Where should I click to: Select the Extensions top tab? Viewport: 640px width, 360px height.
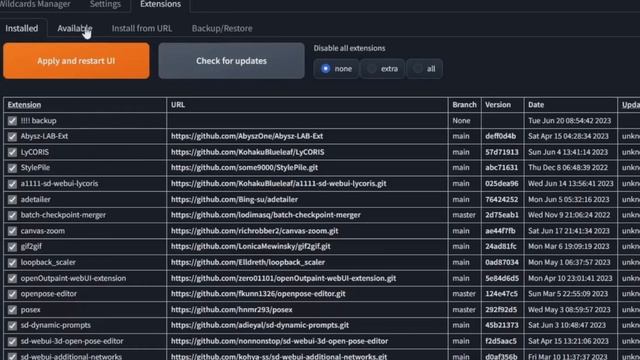click(x=160, y=4)
